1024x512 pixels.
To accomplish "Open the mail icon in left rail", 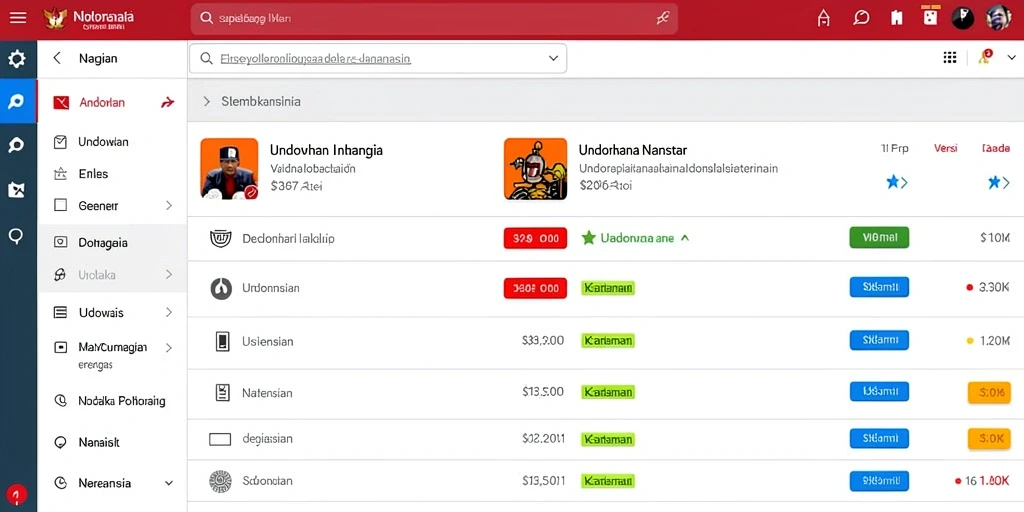I will (x=16, y=190).
